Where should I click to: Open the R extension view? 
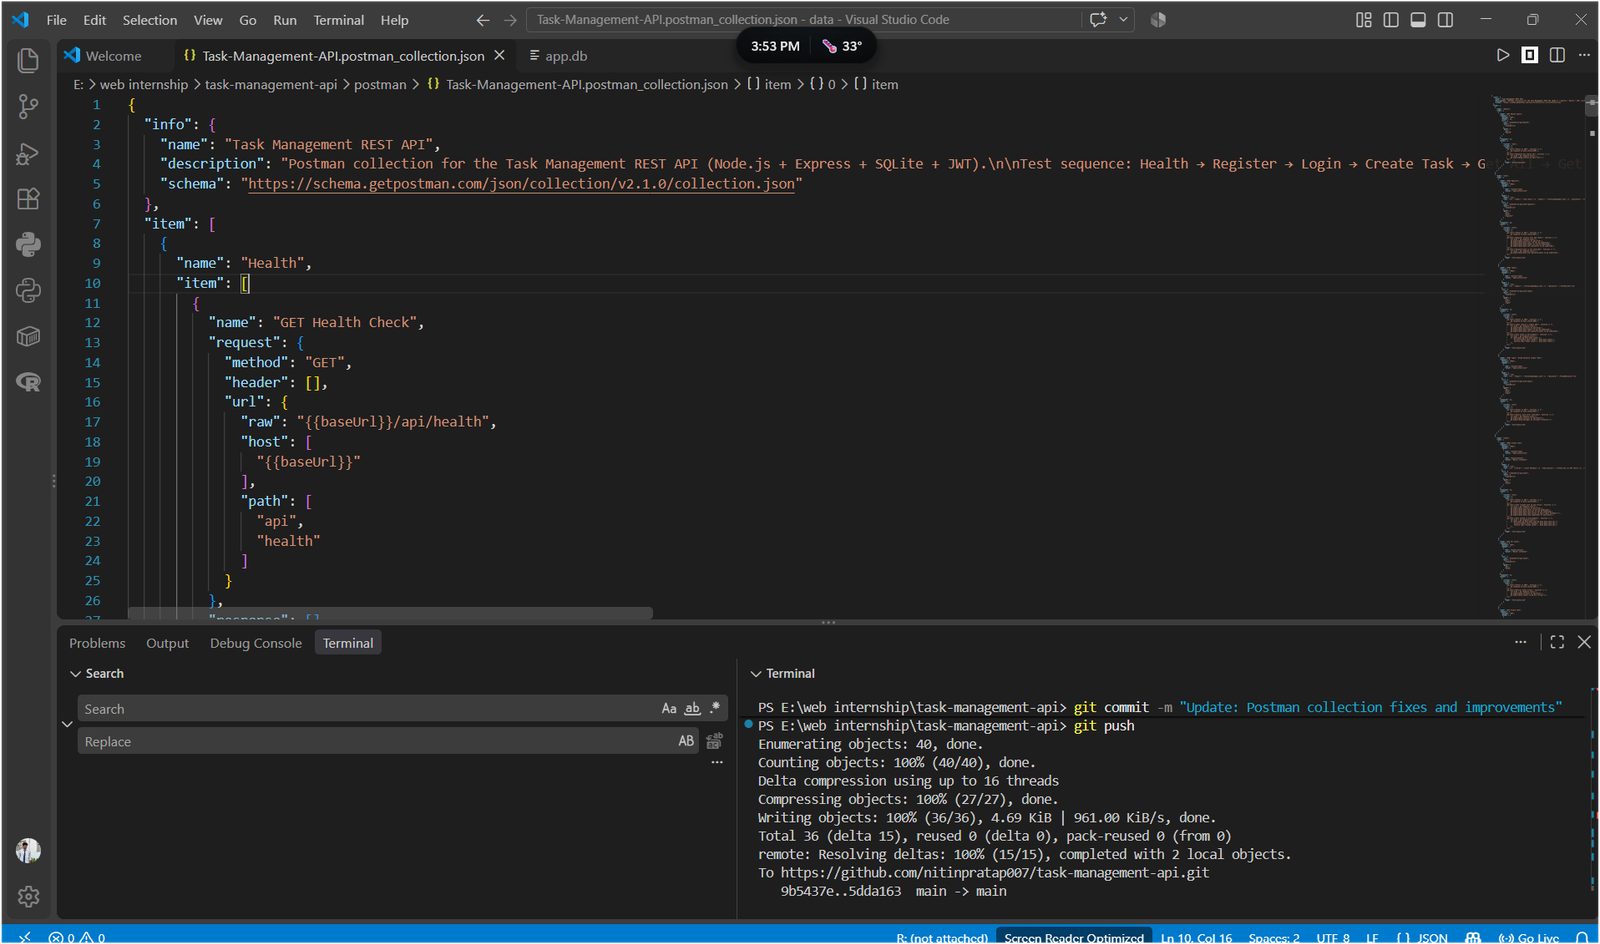pos(28,382)
